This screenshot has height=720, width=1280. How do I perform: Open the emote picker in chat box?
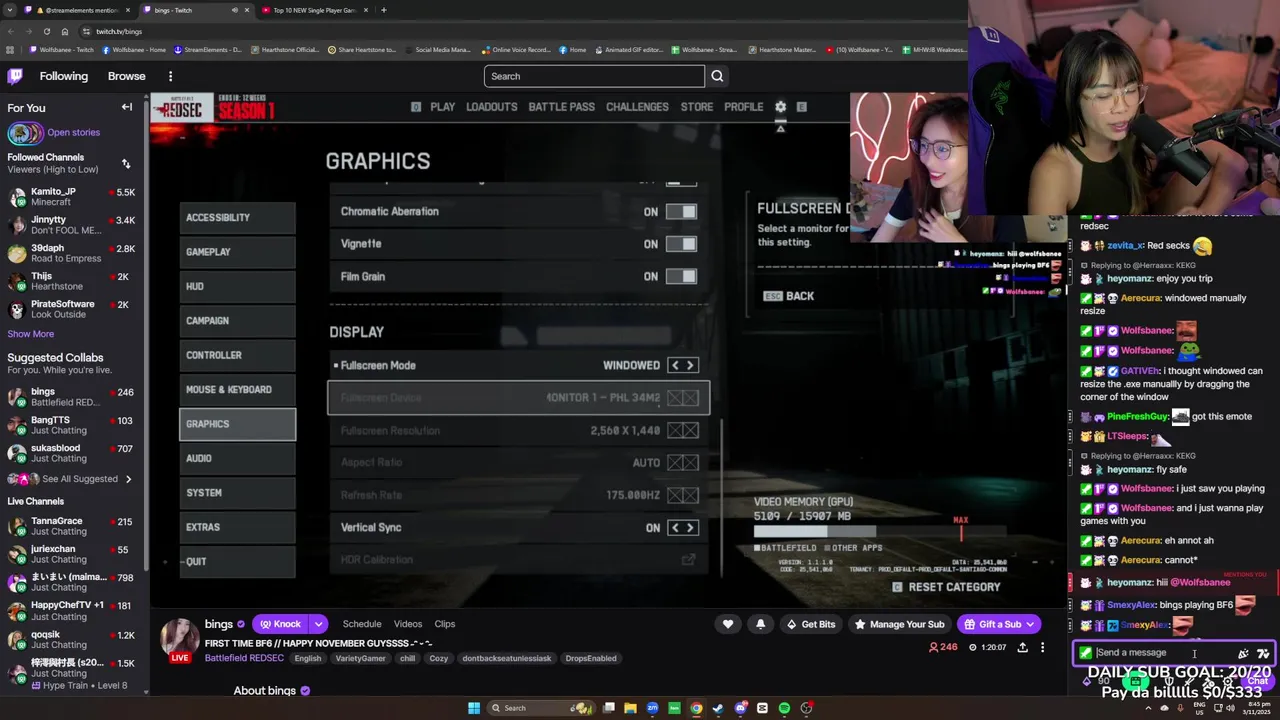point(1264,653)
